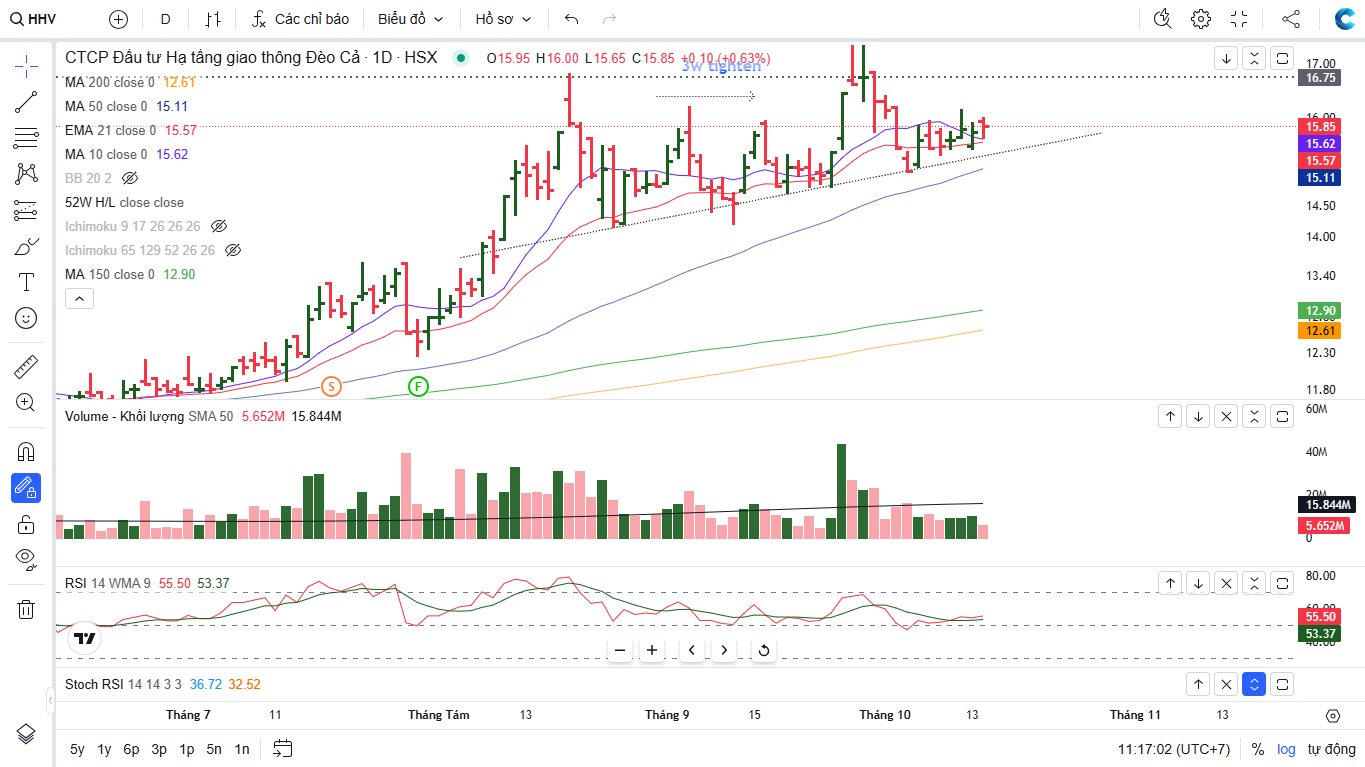
Task: Open chart settings gear icon
Action: [1201, 19]
